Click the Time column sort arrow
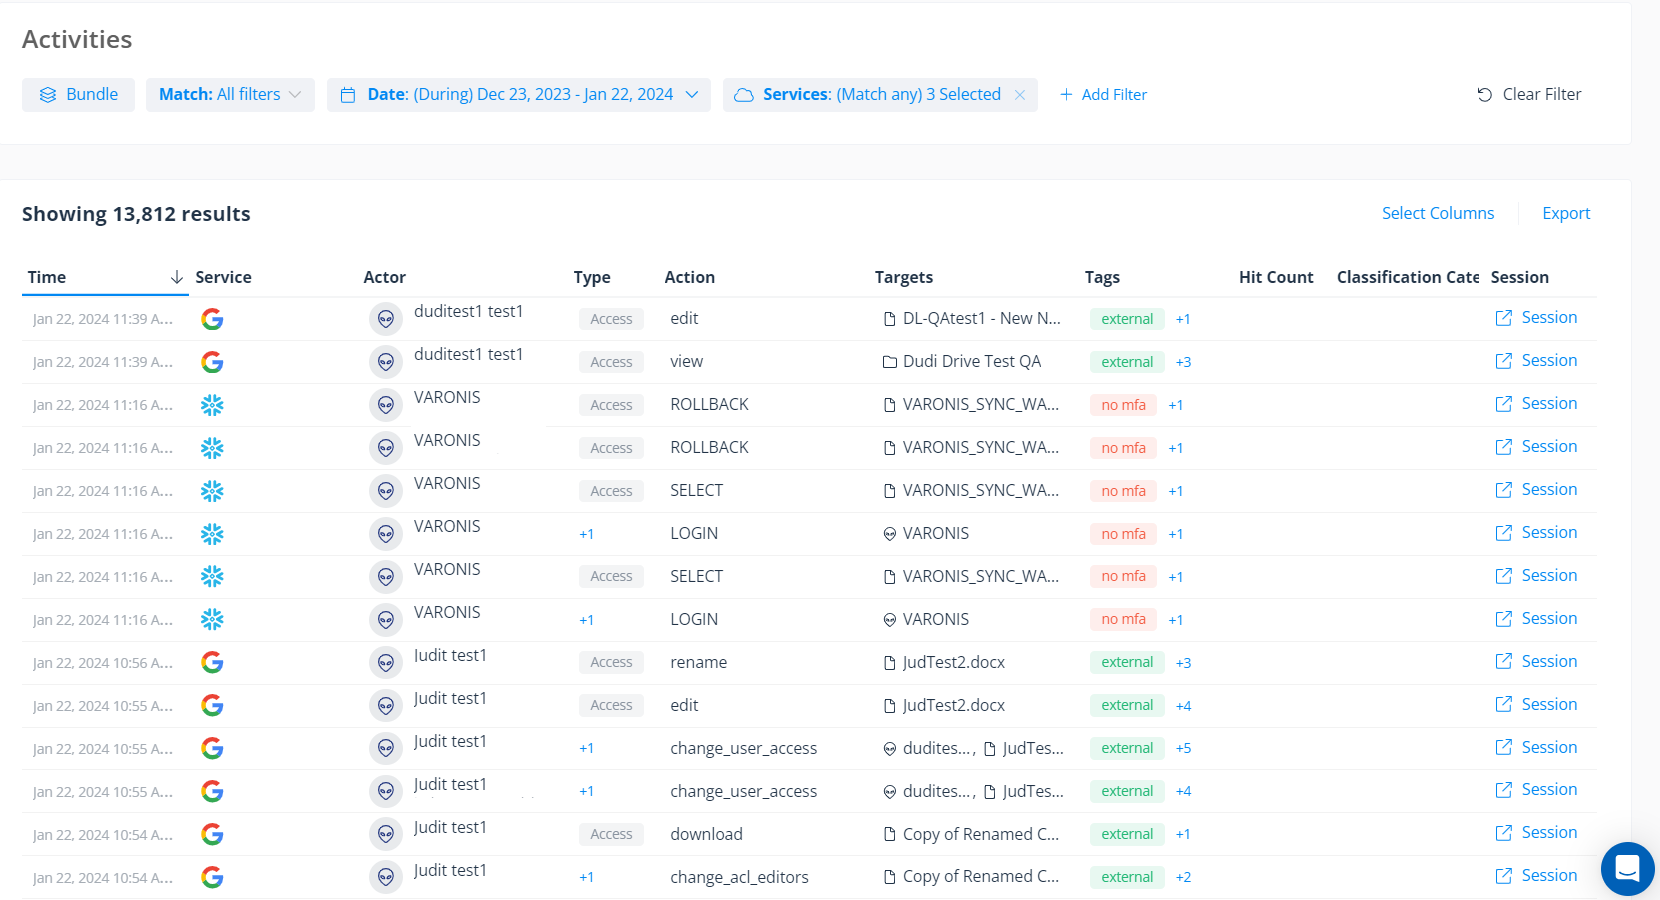1660x900 pixels. point(177,277)
